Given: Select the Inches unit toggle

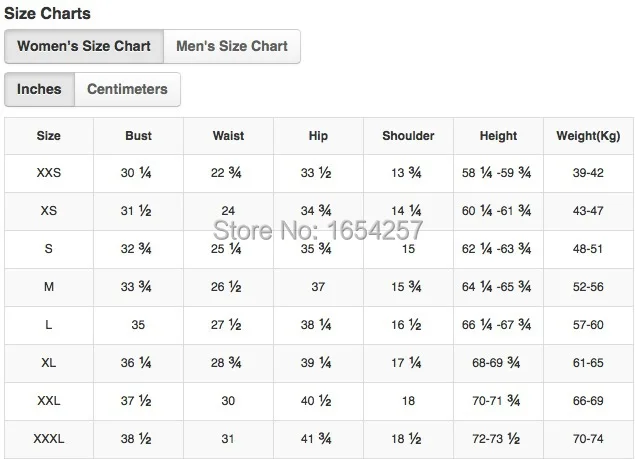Looking at the screenshot, I should pos(39,89).
